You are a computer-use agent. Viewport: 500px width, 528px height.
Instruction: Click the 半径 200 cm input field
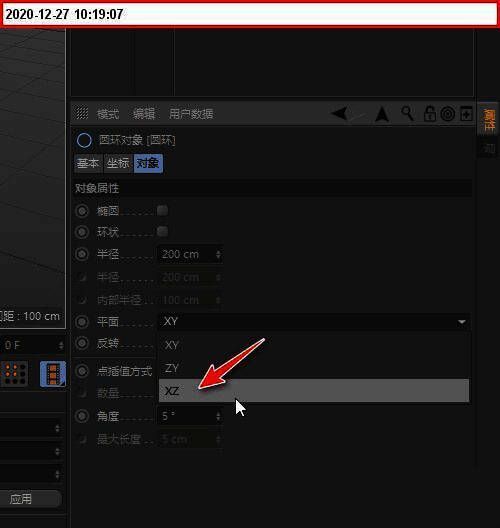click(186, 254)
